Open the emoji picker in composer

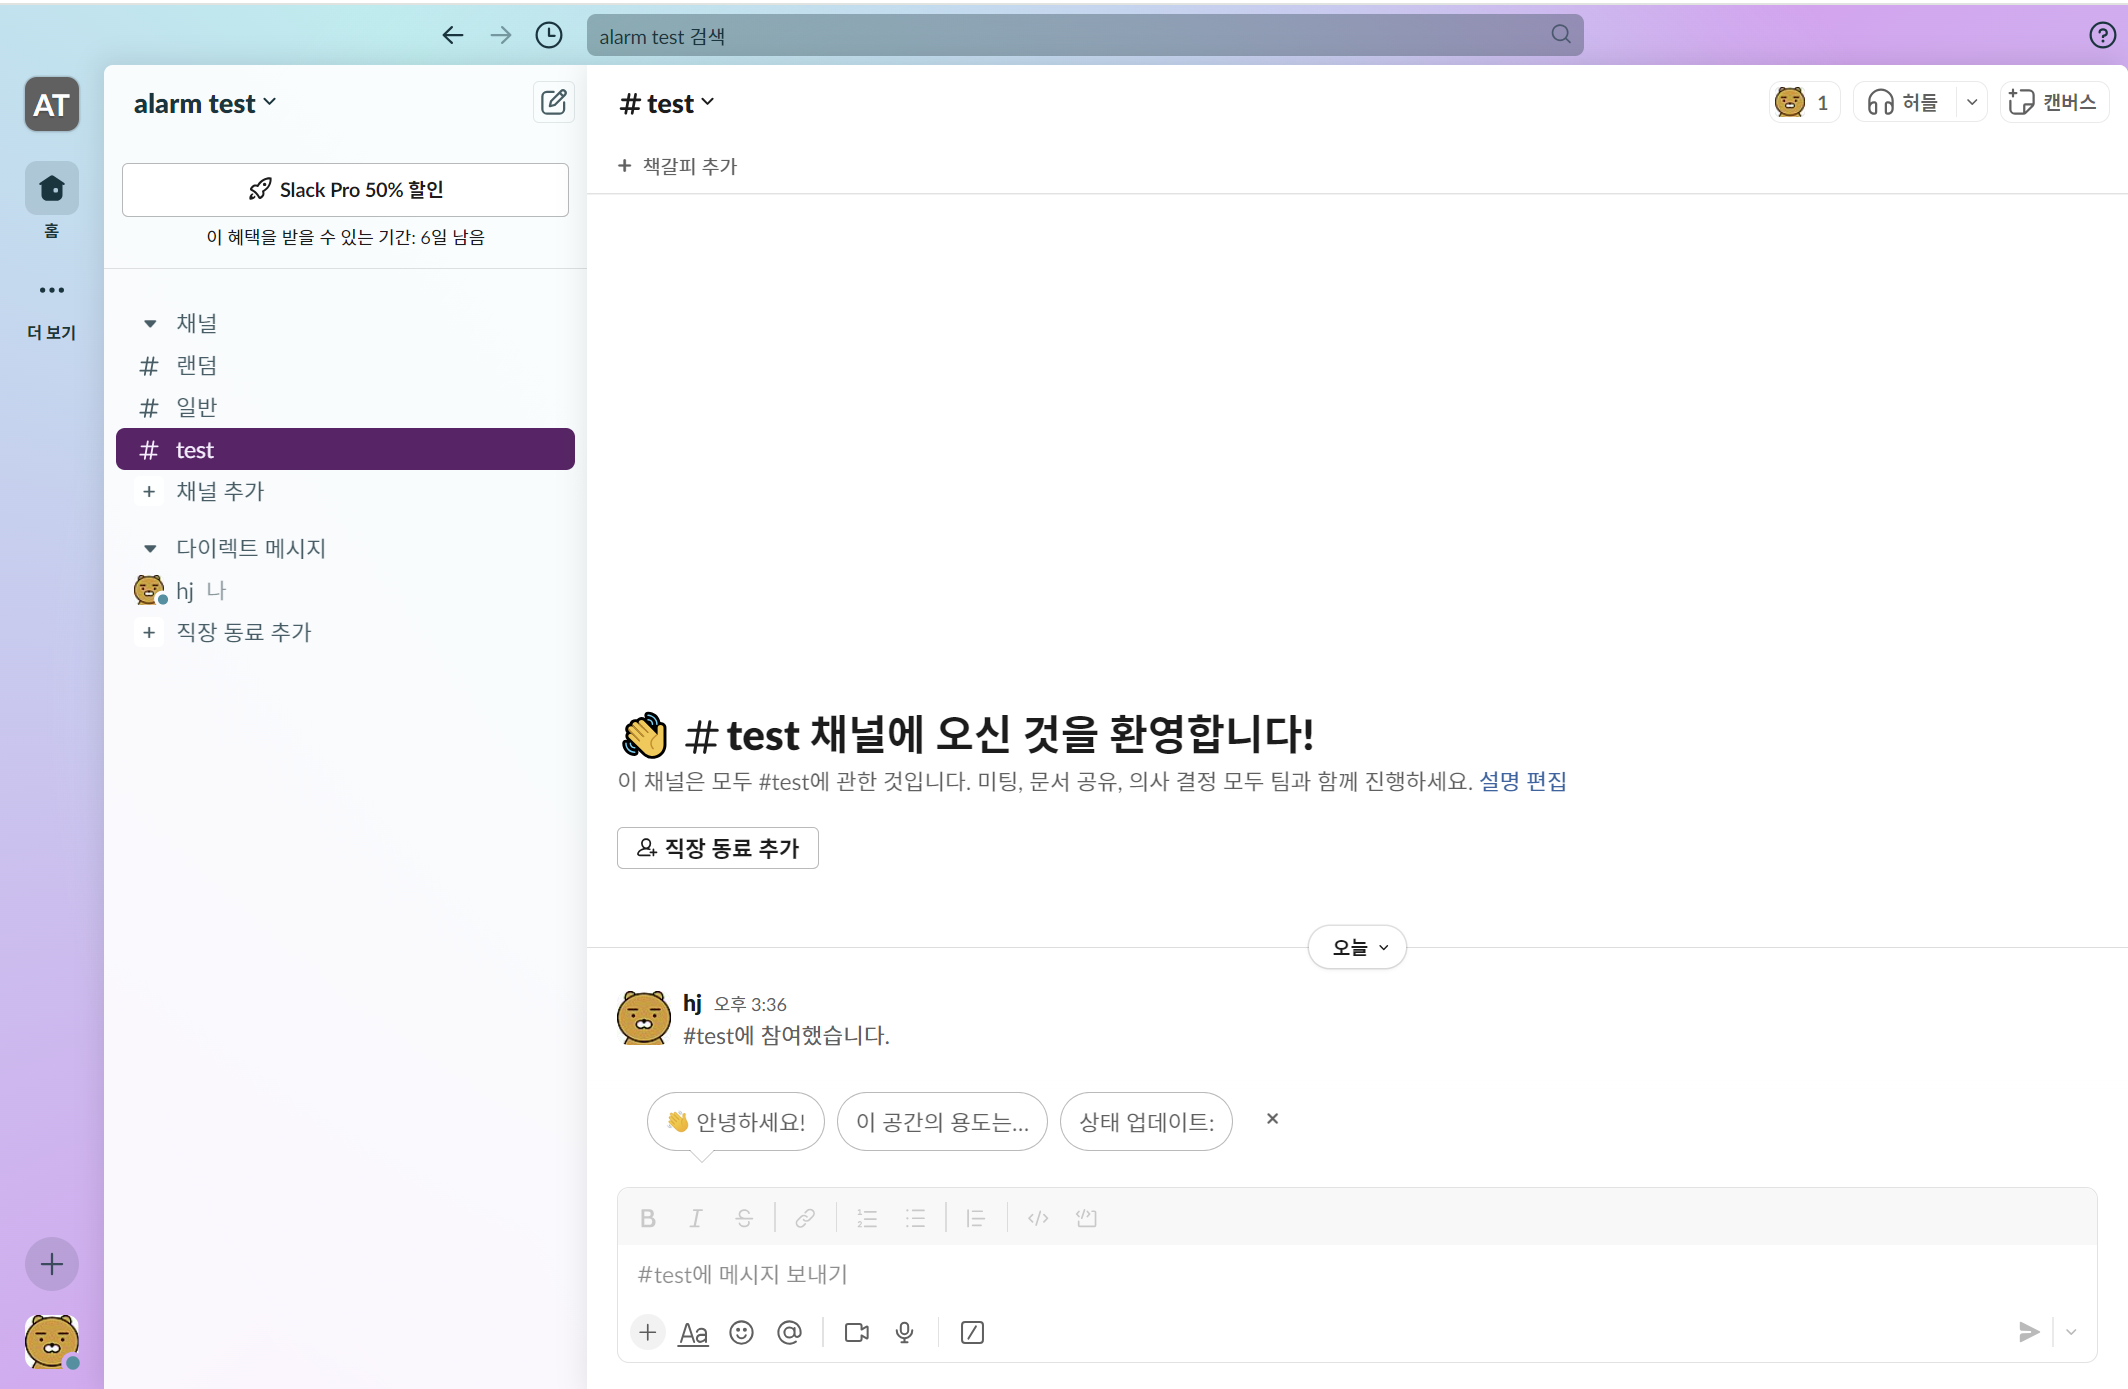coord(741,1332)
